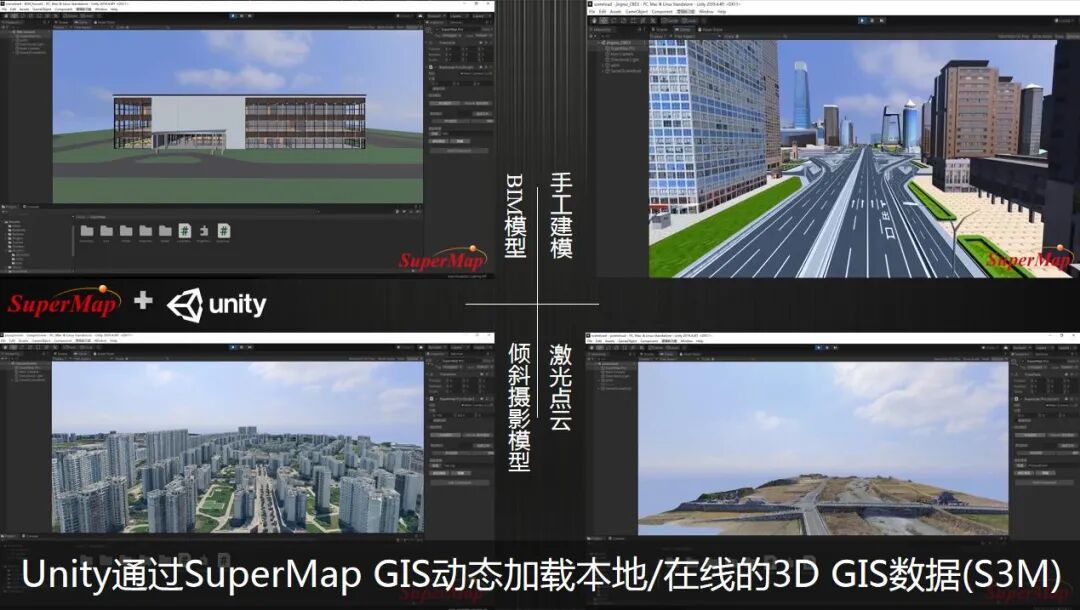
Task: Click Pause button in 手工建模 Unity window
Action: [872, 21]
